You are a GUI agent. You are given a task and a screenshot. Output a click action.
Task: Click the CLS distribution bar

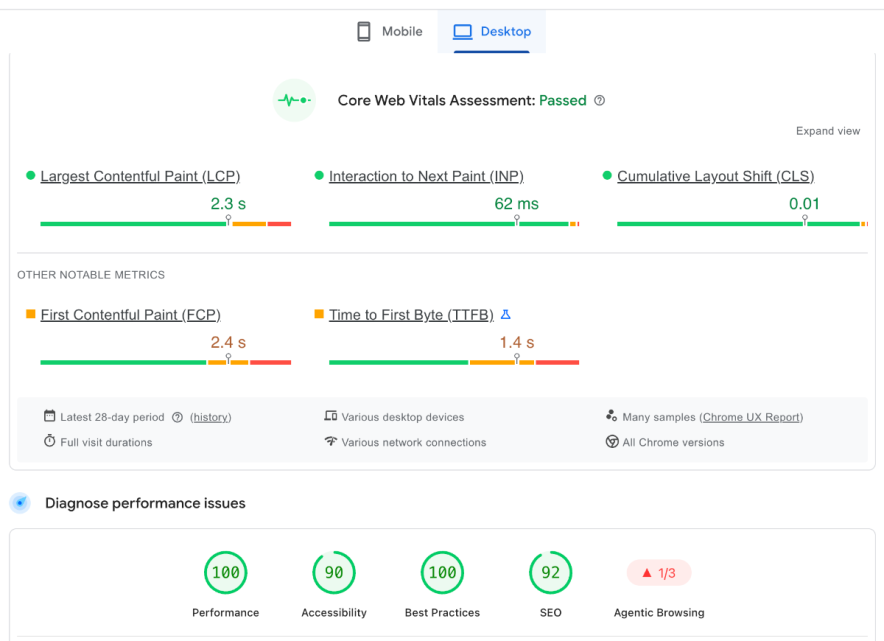[742, 224]
